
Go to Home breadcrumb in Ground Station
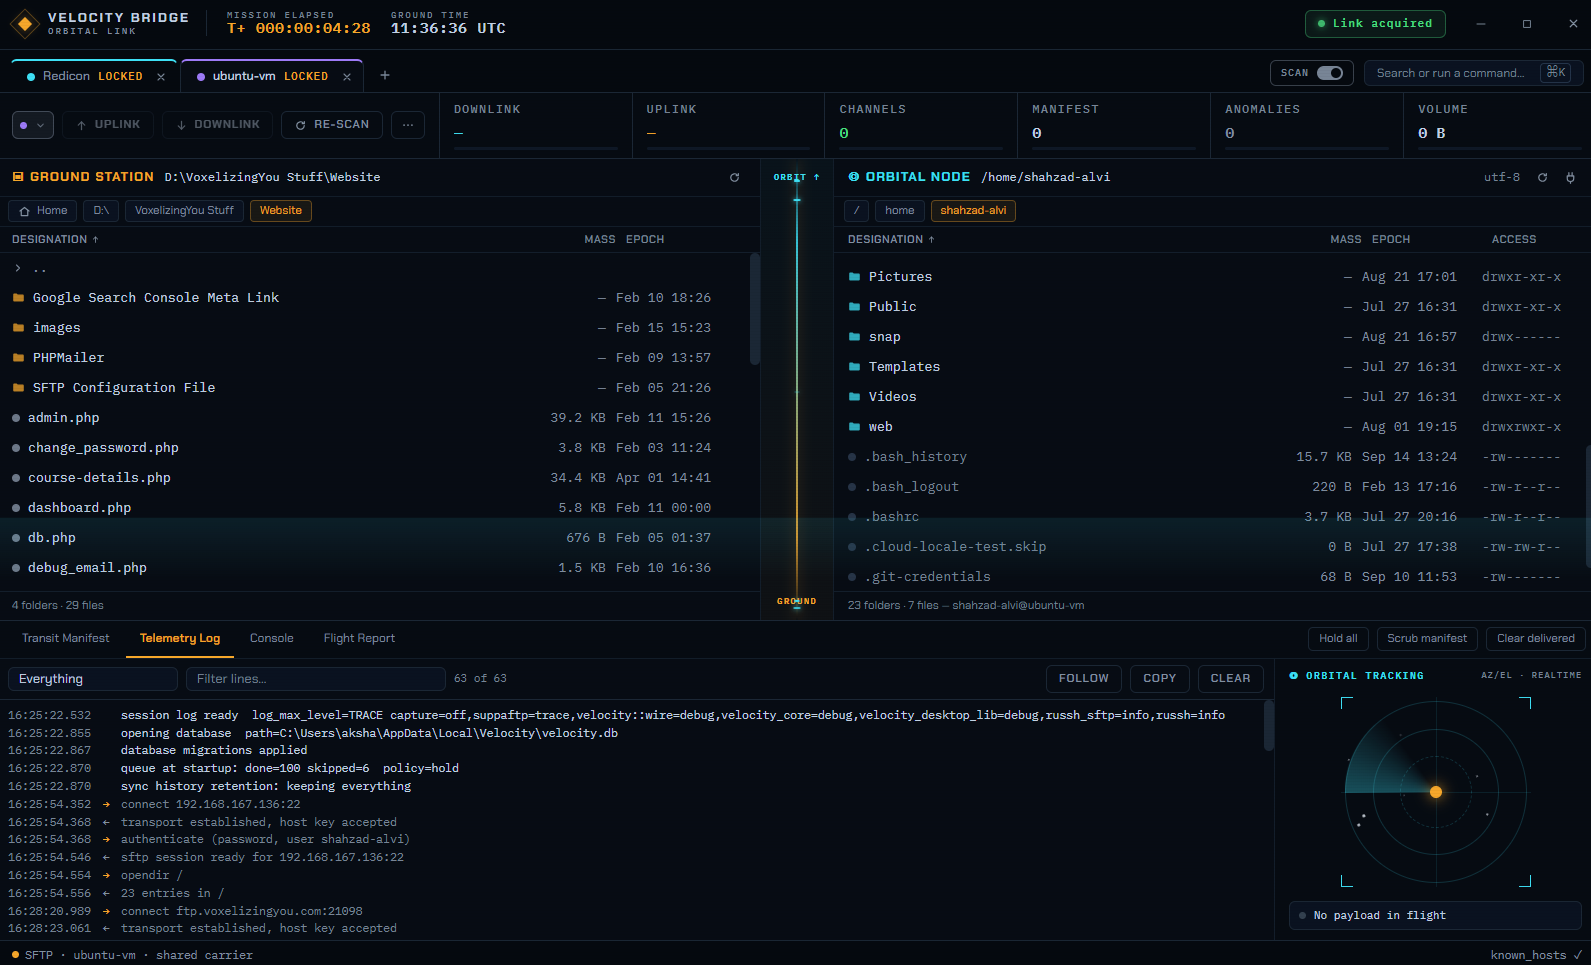[43, 211]
